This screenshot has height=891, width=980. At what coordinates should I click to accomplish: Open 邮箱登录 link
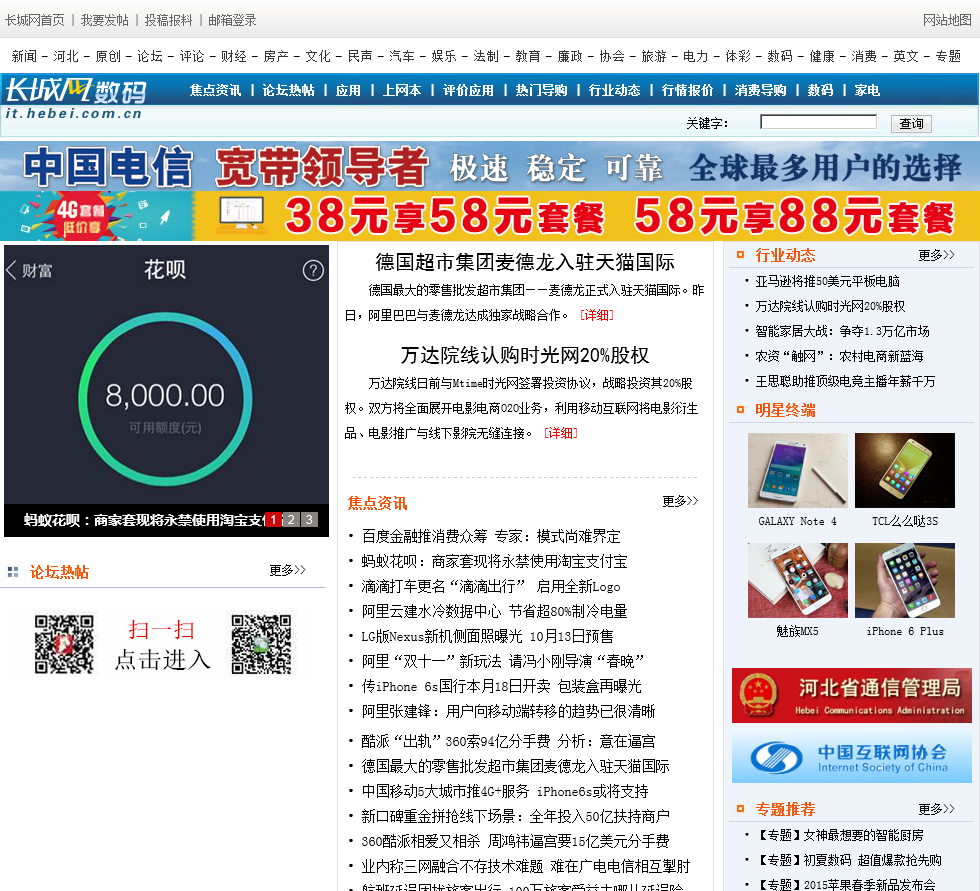[x=232, y=20]
